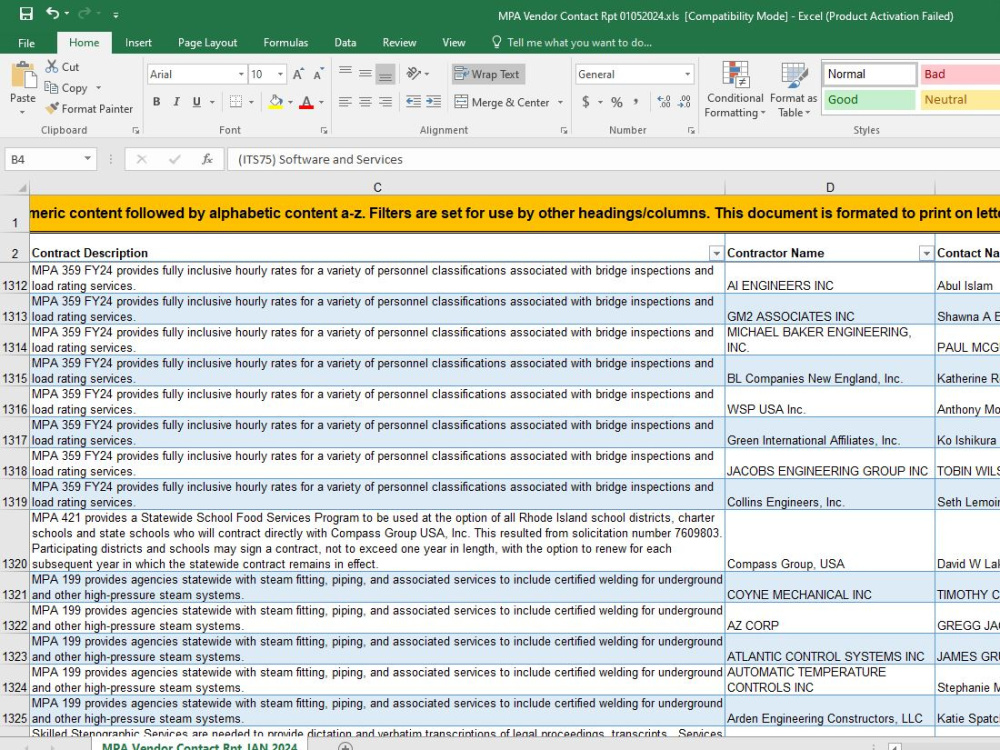Viewport: 1000px width, 750px height.
Task: Align text left
Action: [x=345, y=102]
